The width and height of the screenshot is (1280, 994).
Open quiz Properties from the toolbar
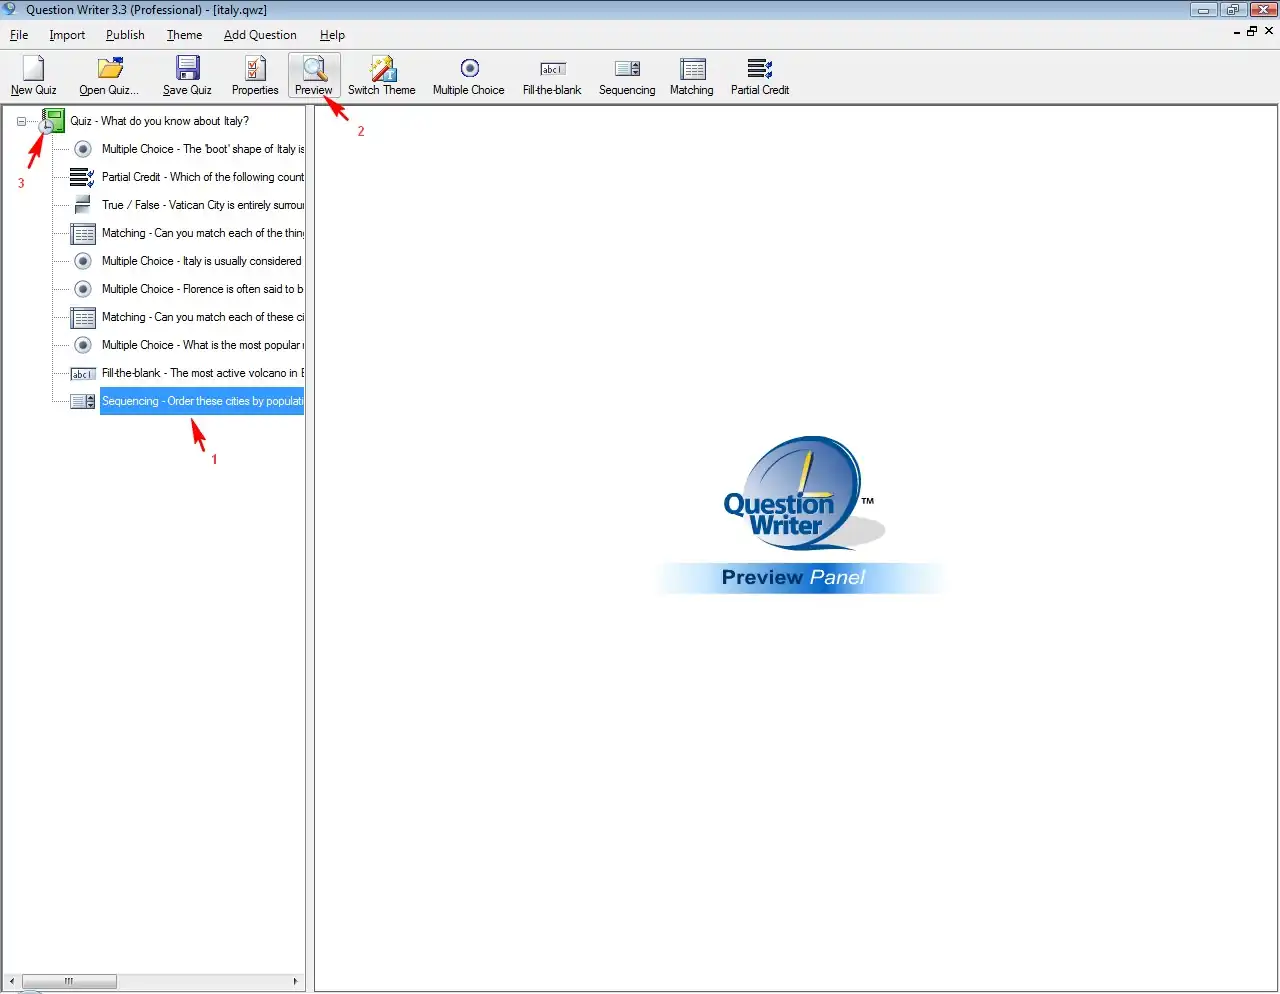click(x=255, y=69)
